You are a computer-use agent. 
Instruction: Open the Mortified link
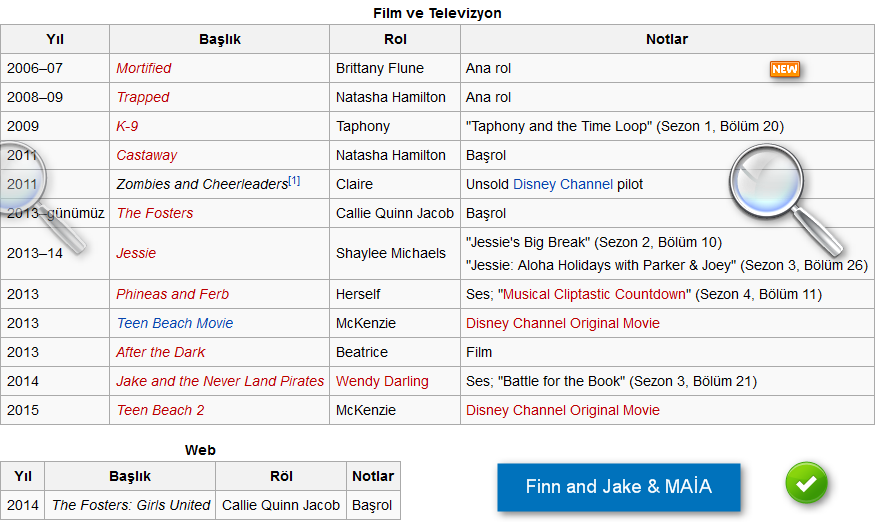pos(143,68)
